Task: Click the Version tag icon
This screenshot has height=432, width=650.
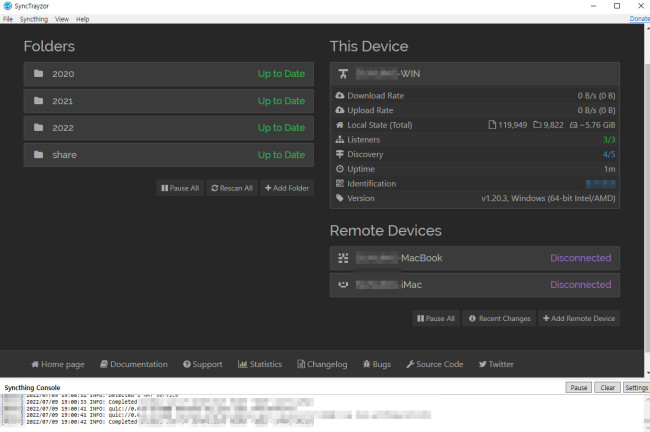Action: click(340, 198)
